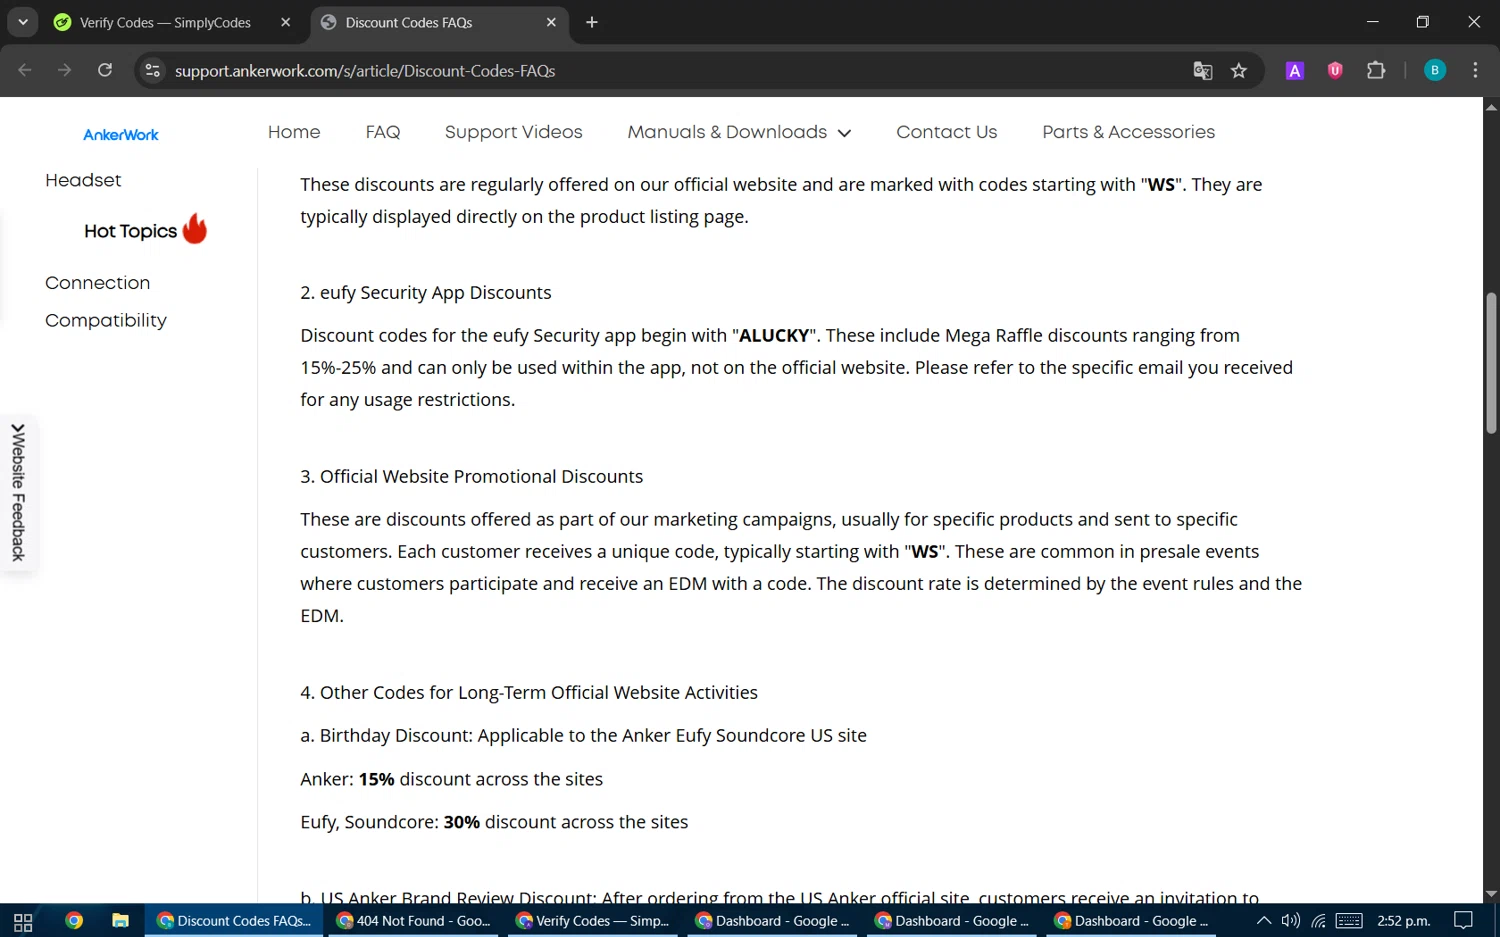
Task: Switch to Discount Codes FAQs taskbar window
Action: click(234, 921)
